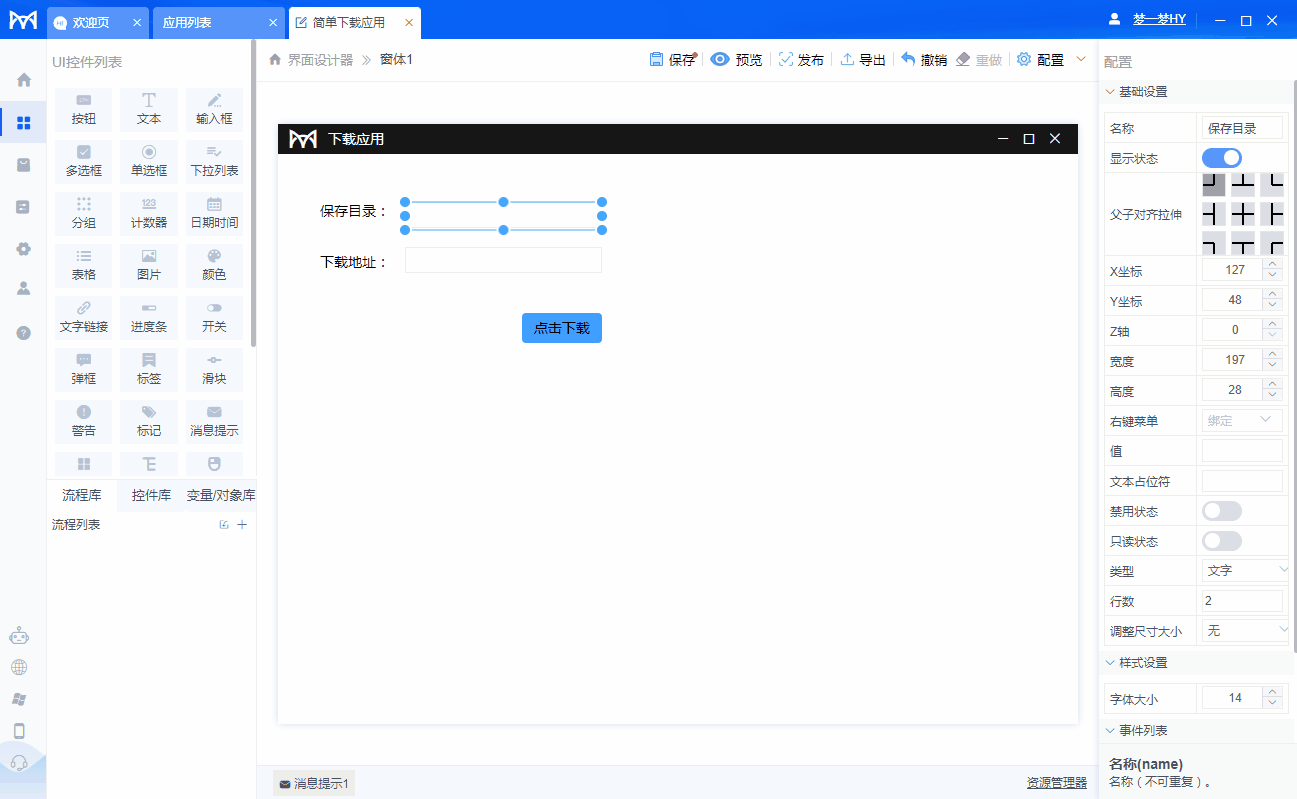Add a 开关 switch control

(x=214, y=317)
